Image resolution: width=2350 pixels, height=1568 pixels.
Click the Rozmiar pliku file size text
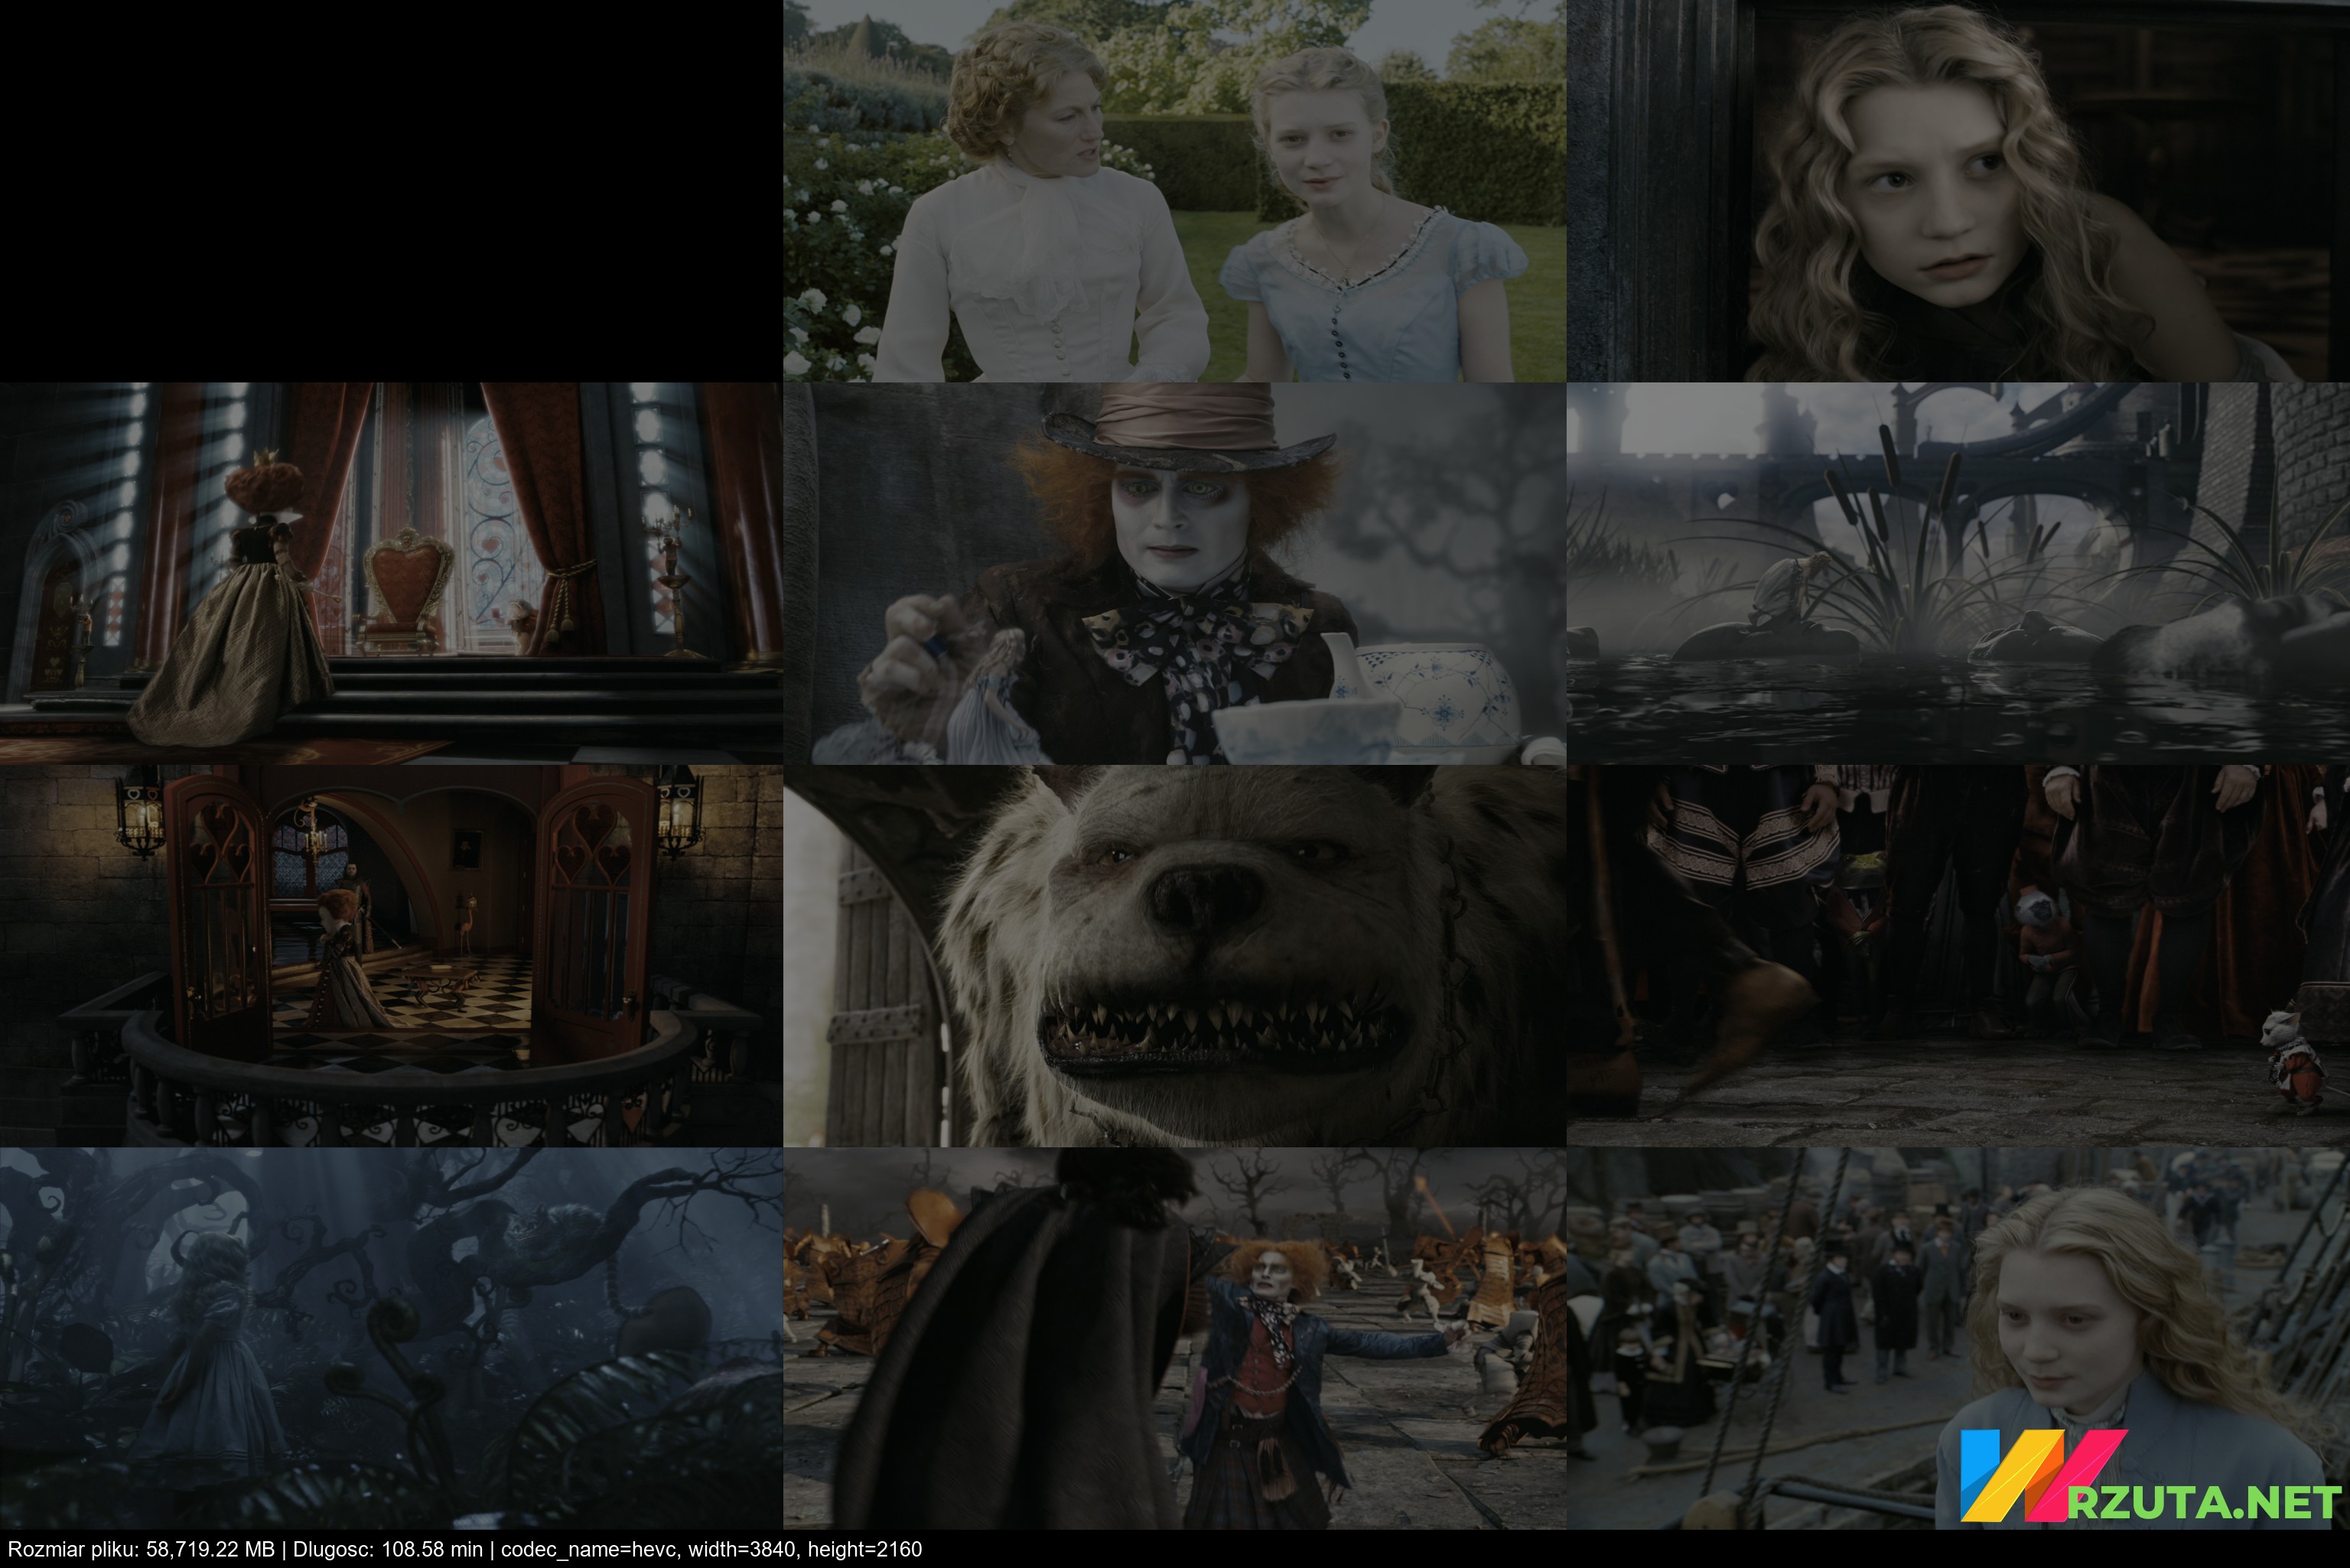(141, 1550)
